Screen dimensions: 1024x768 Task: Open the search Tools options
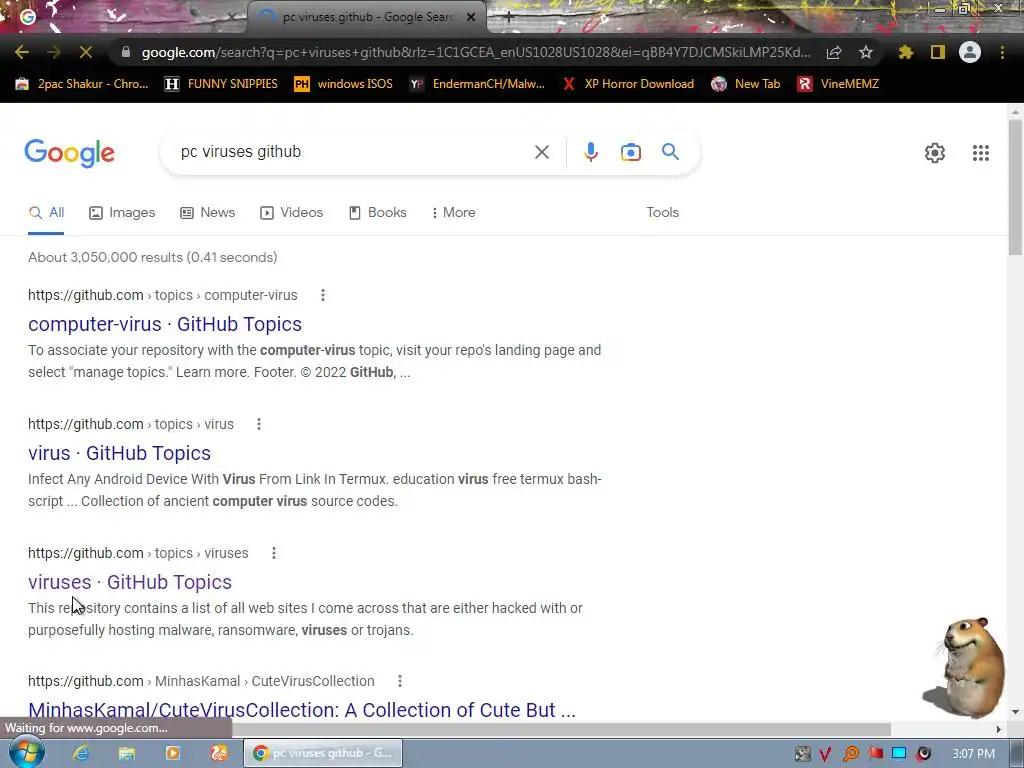662,213
